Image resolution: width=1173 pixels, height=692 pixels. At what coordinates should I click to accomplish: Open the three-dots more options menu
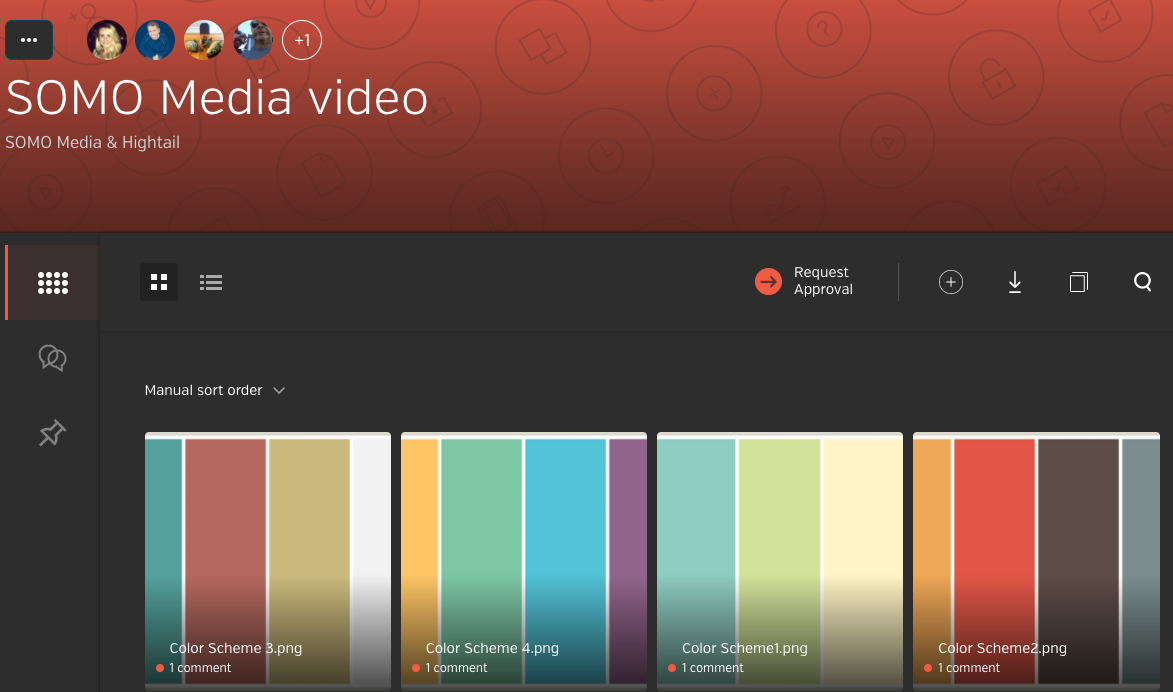click(29, 40)
